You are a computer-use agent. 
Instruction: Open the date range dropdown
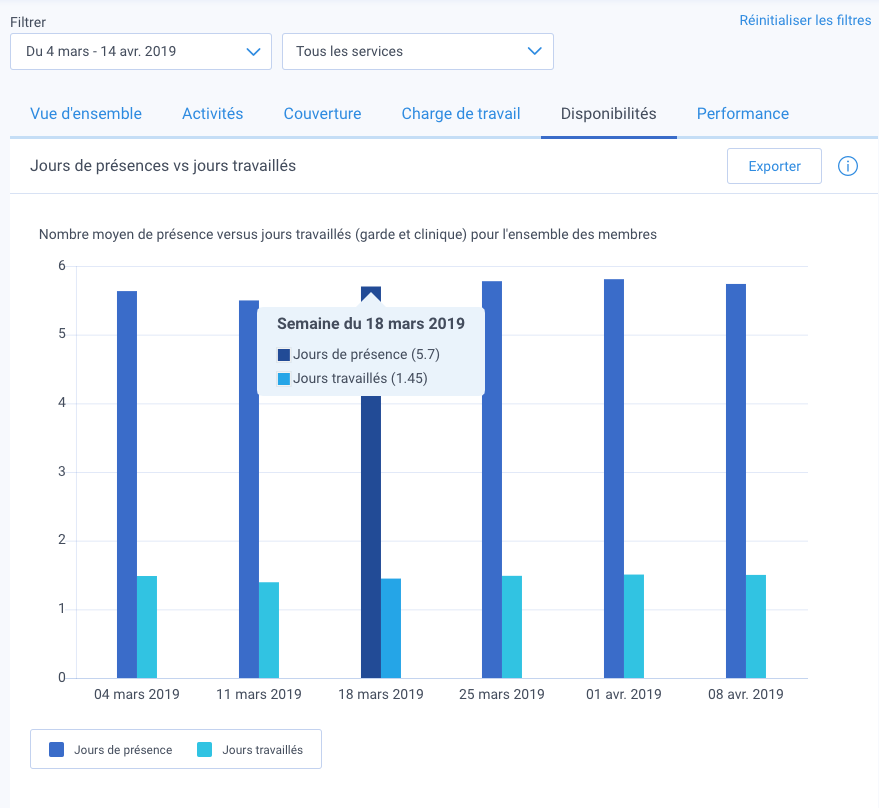tap(141, 52)
